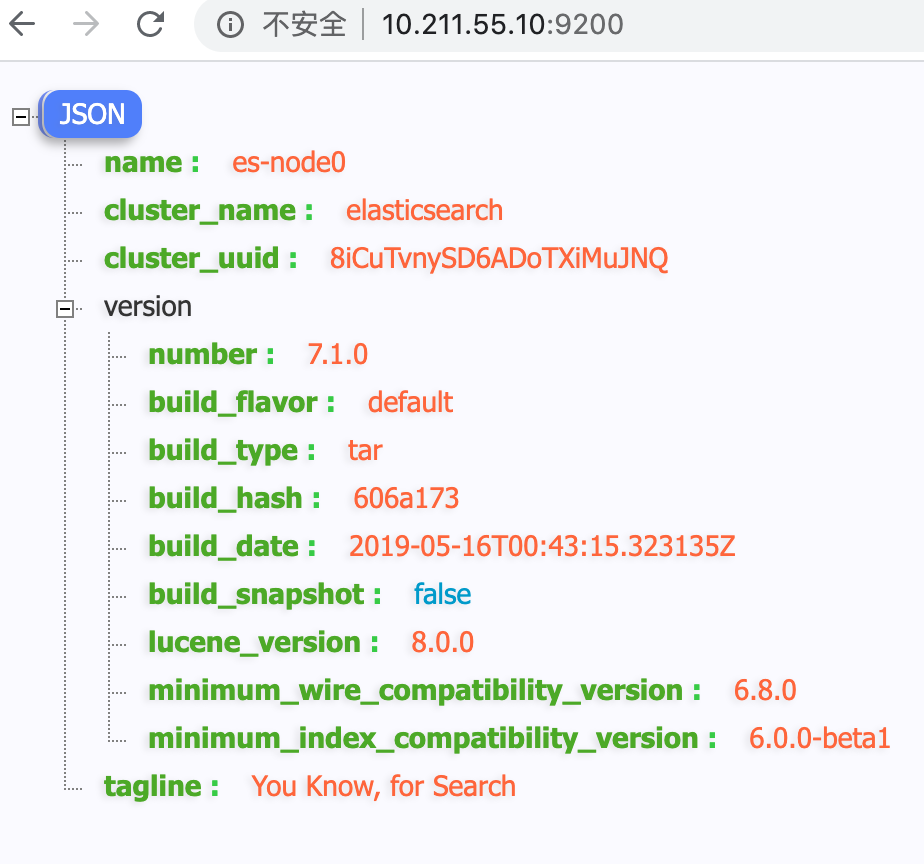Screen dimensions: 924x864
Task: Select the cluster_name key
Action: click(x=208, y=211)
